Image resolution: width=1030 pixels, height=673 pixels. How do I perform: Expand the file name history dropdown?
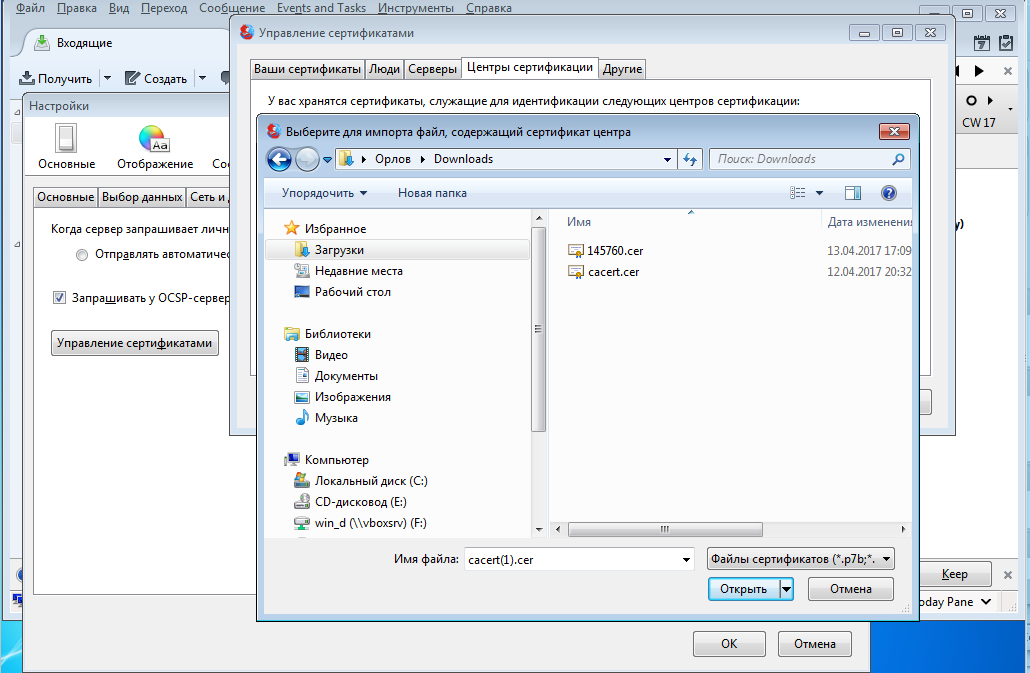click(686, 559)
